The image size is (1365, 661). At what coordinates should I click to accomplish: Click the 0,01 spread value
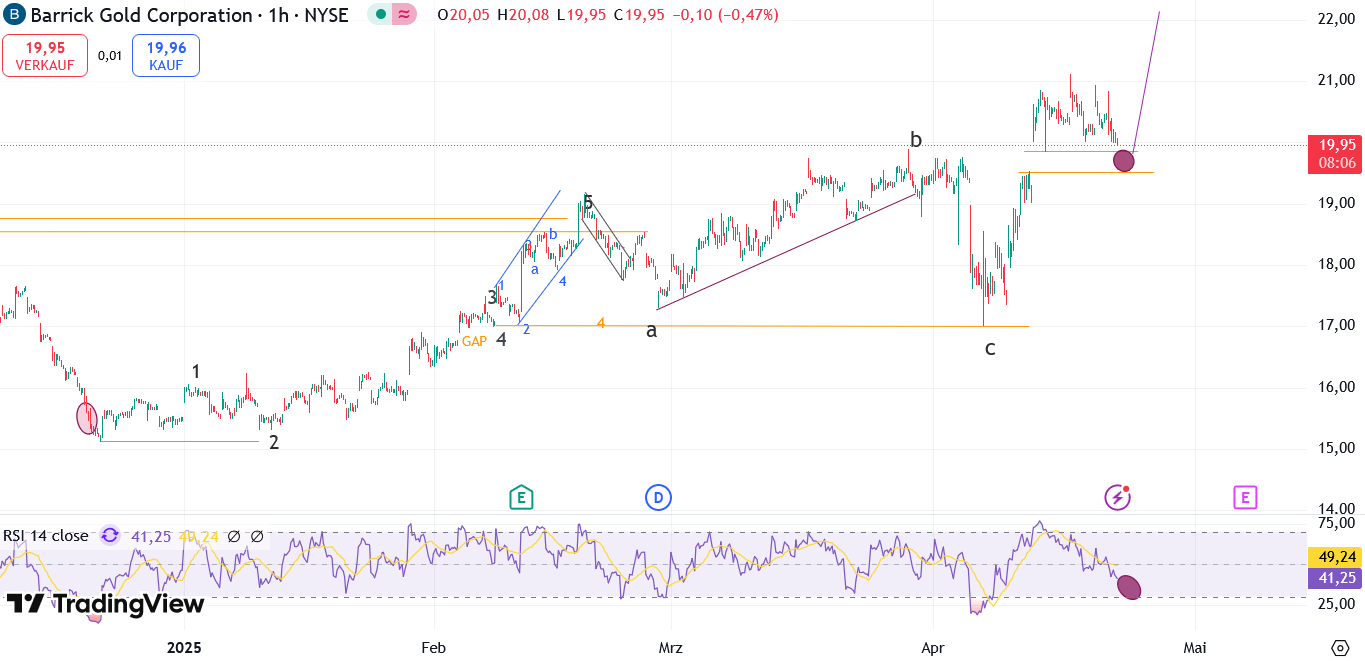pos(110,56)
